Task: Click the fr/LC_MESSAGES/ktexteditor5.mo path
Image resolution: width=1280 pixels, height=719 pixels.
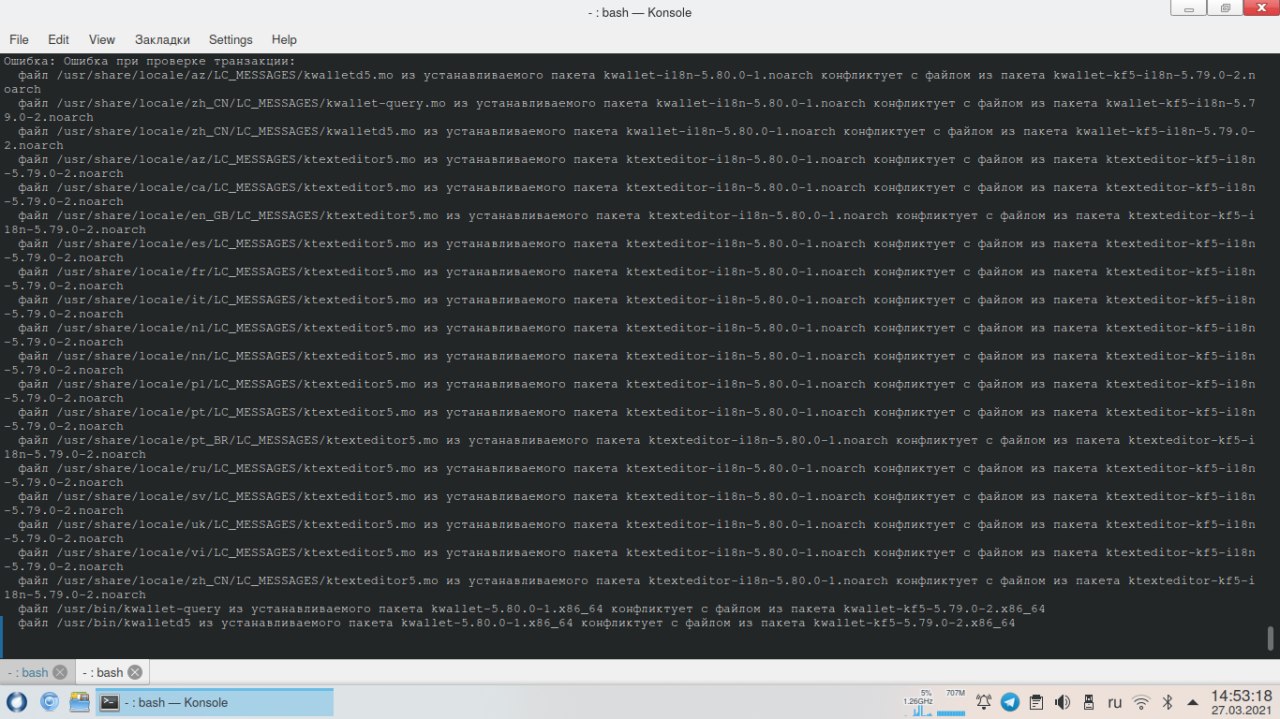Action: click(235, 271)
